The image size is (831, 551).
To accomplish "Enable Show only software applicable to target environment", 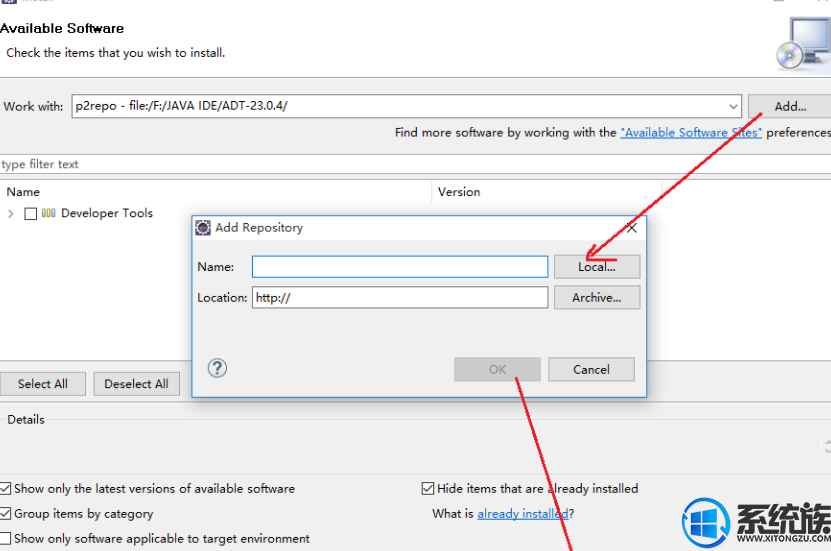I will click(5, 538).
